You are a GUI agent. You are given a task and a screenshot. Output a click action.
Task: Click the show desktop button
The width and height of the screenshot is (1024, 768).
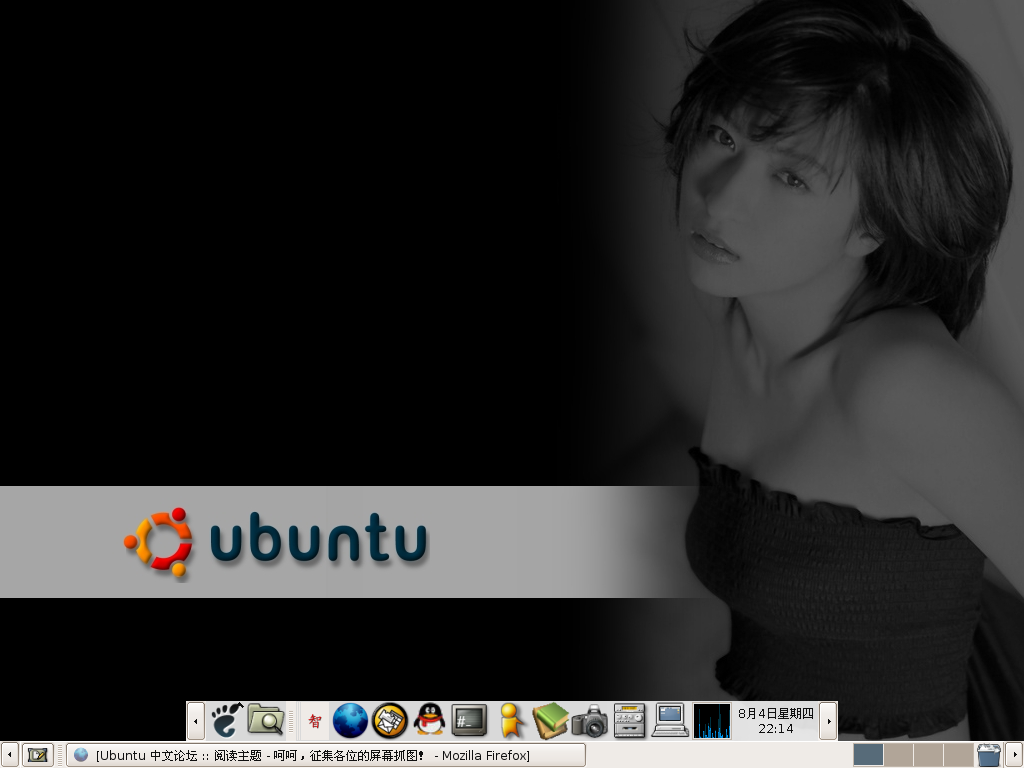(x=38, y=755)
